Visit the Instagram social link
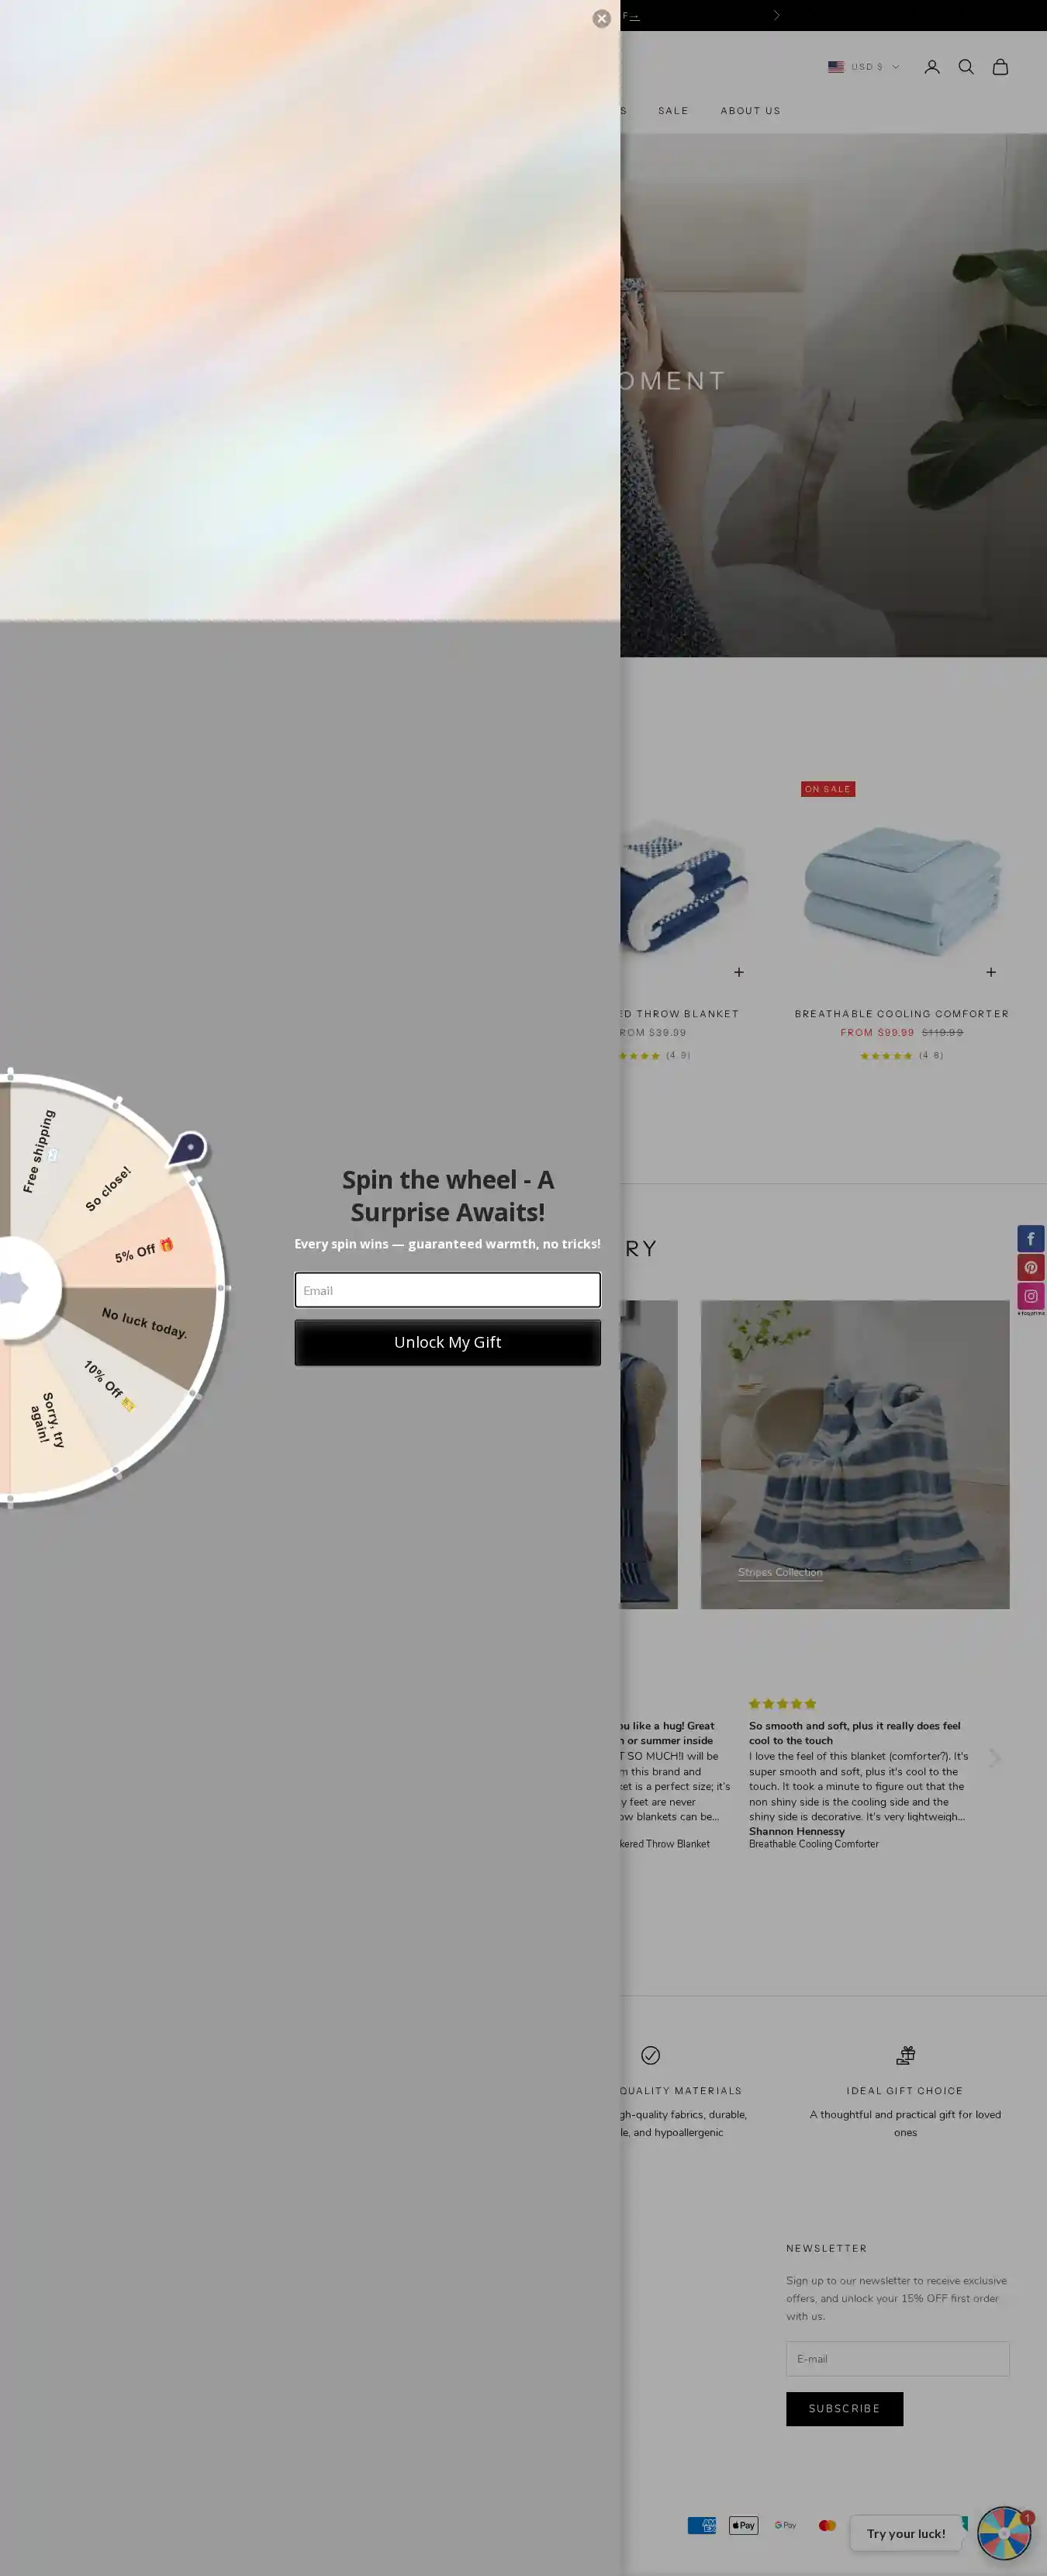1047x2576 pixels. (x=1031, y=1296)
